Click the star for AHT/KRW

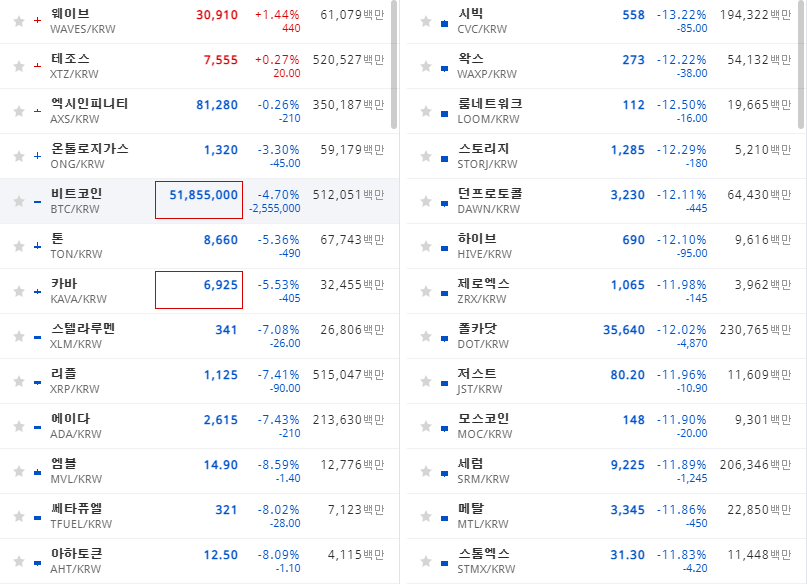coord(19,561)
